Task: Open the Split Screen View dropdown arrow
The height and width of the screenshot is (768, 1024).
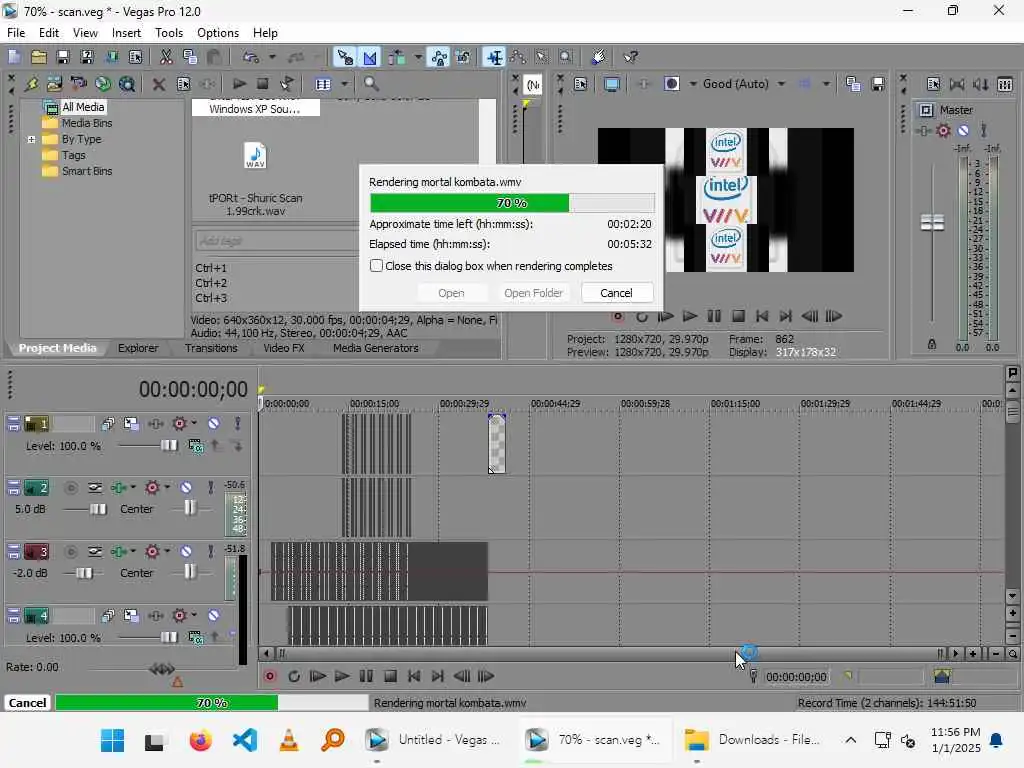Action: click(x=693, y=84)
